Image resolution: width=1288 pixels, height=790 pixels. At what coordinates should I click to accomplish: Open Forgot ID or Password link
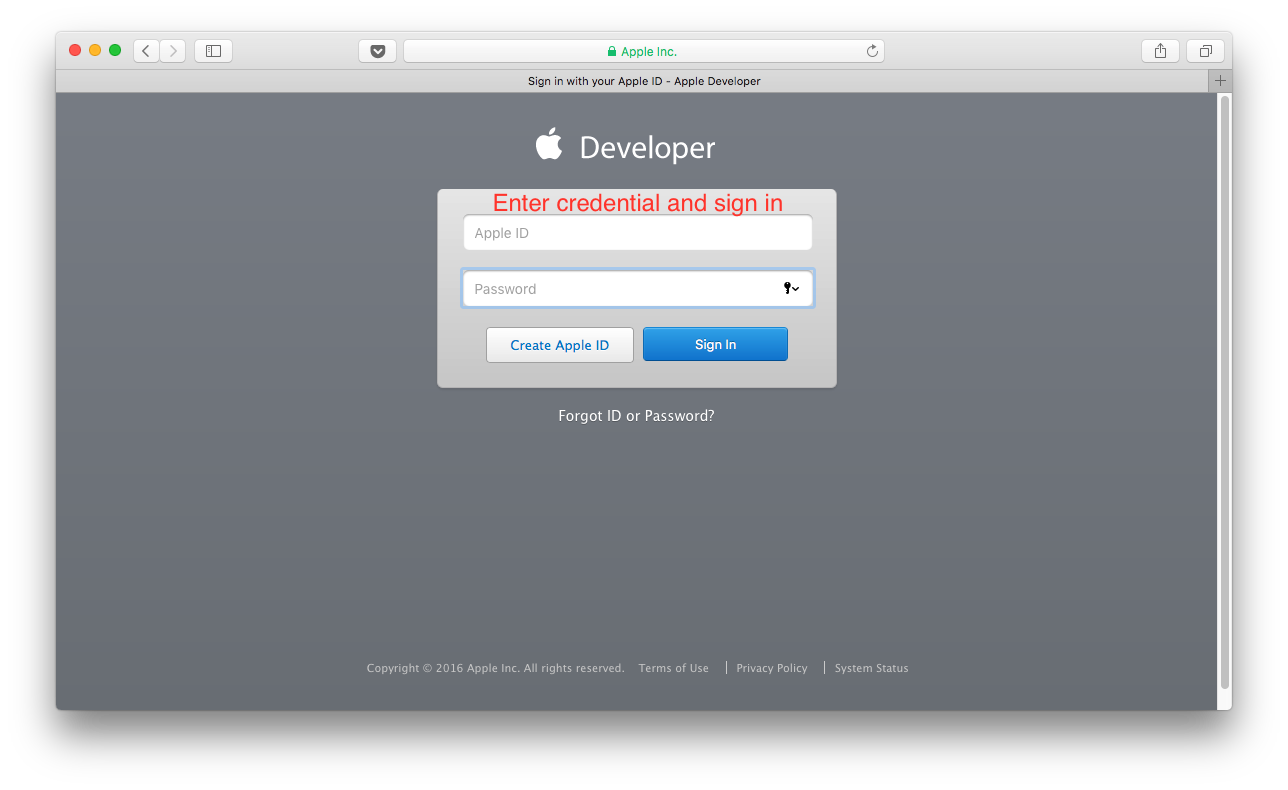(636, 416)
